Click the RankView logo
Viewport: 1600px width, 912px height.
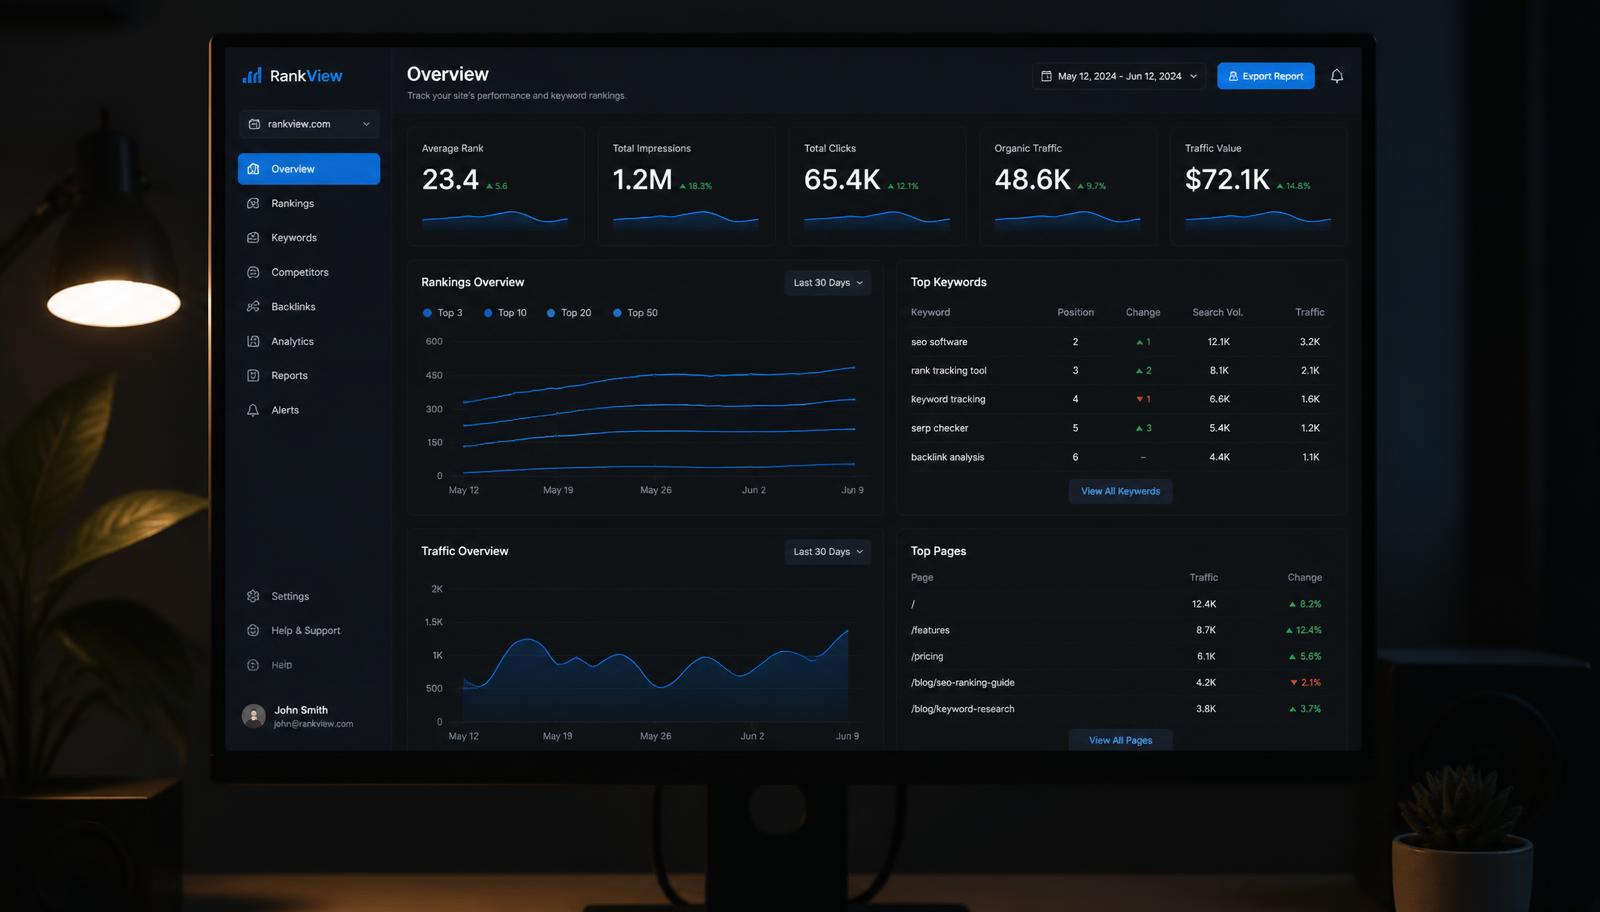(x=292, y=76)
